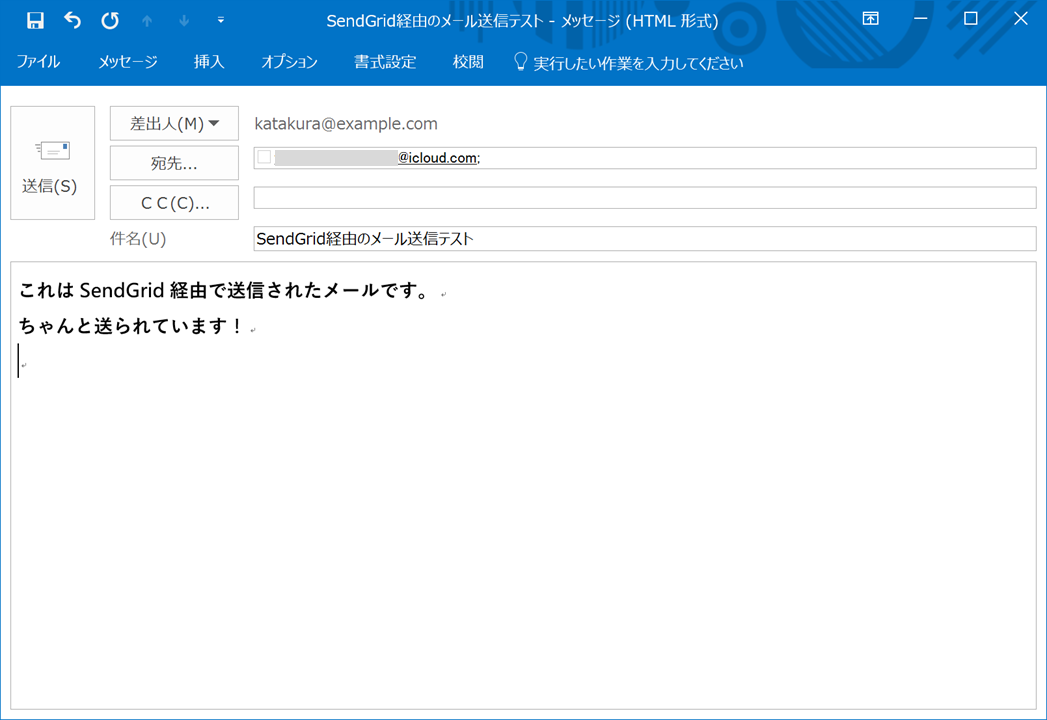Click the subject field SendGrid経由のメール送信テスト
The image size is (1047, 720).
click(645, 238)
